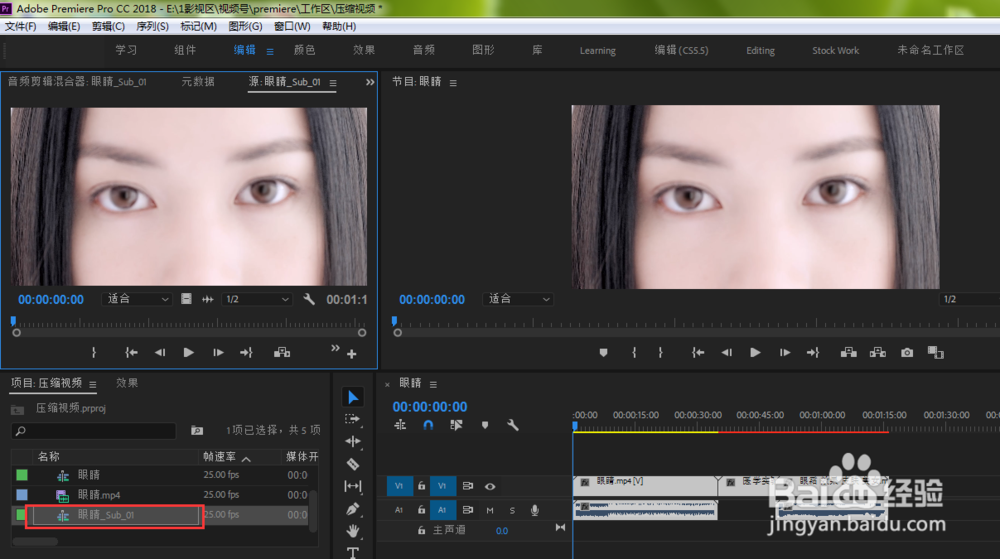The image size is (1000, 559).
Task: Open source monitor zoom level dropdown
Action: tap(136, 299)
